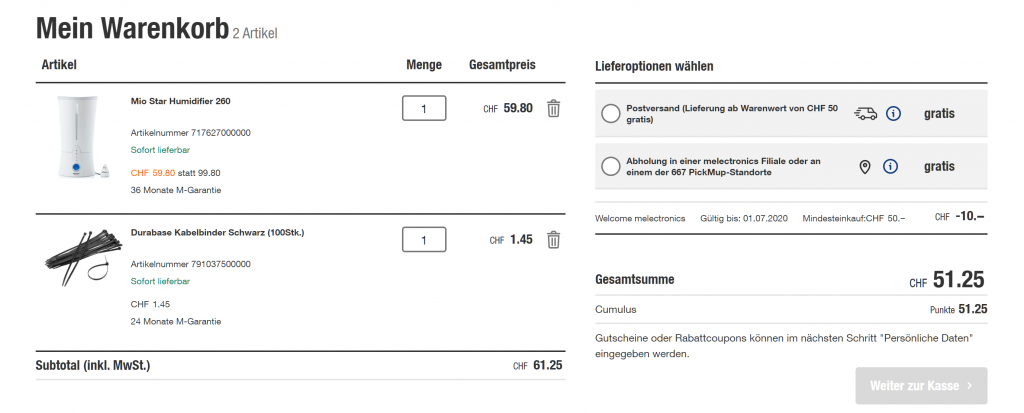
Task: Choose Abholung in Filiale radio option
Action: pos(610,166)
